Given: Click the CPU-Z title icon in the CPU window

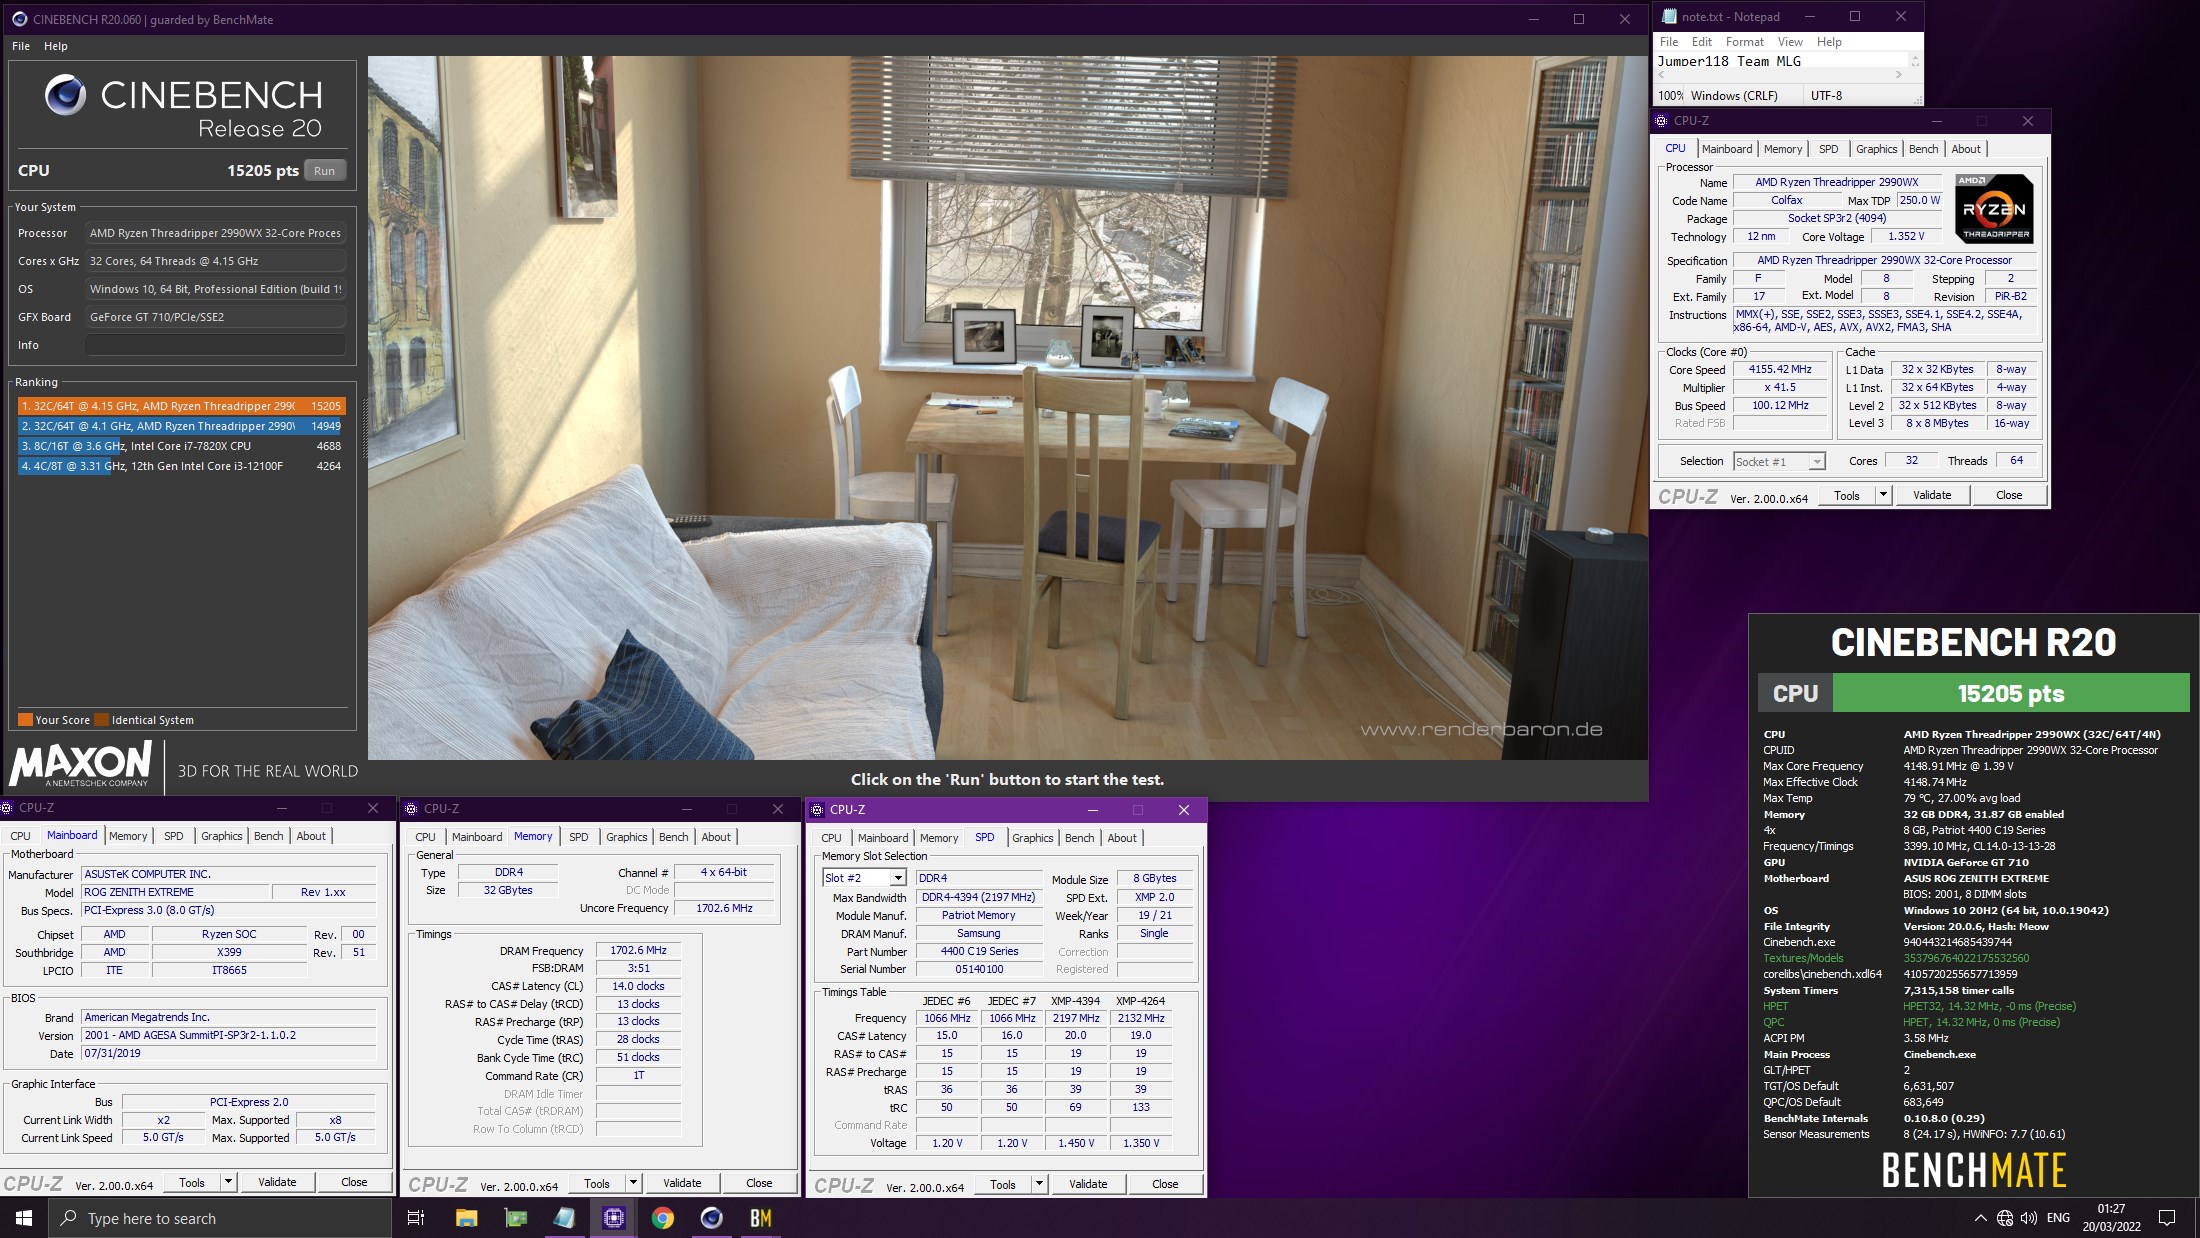Looking at the screenshot, I should tap(1661, 121).
